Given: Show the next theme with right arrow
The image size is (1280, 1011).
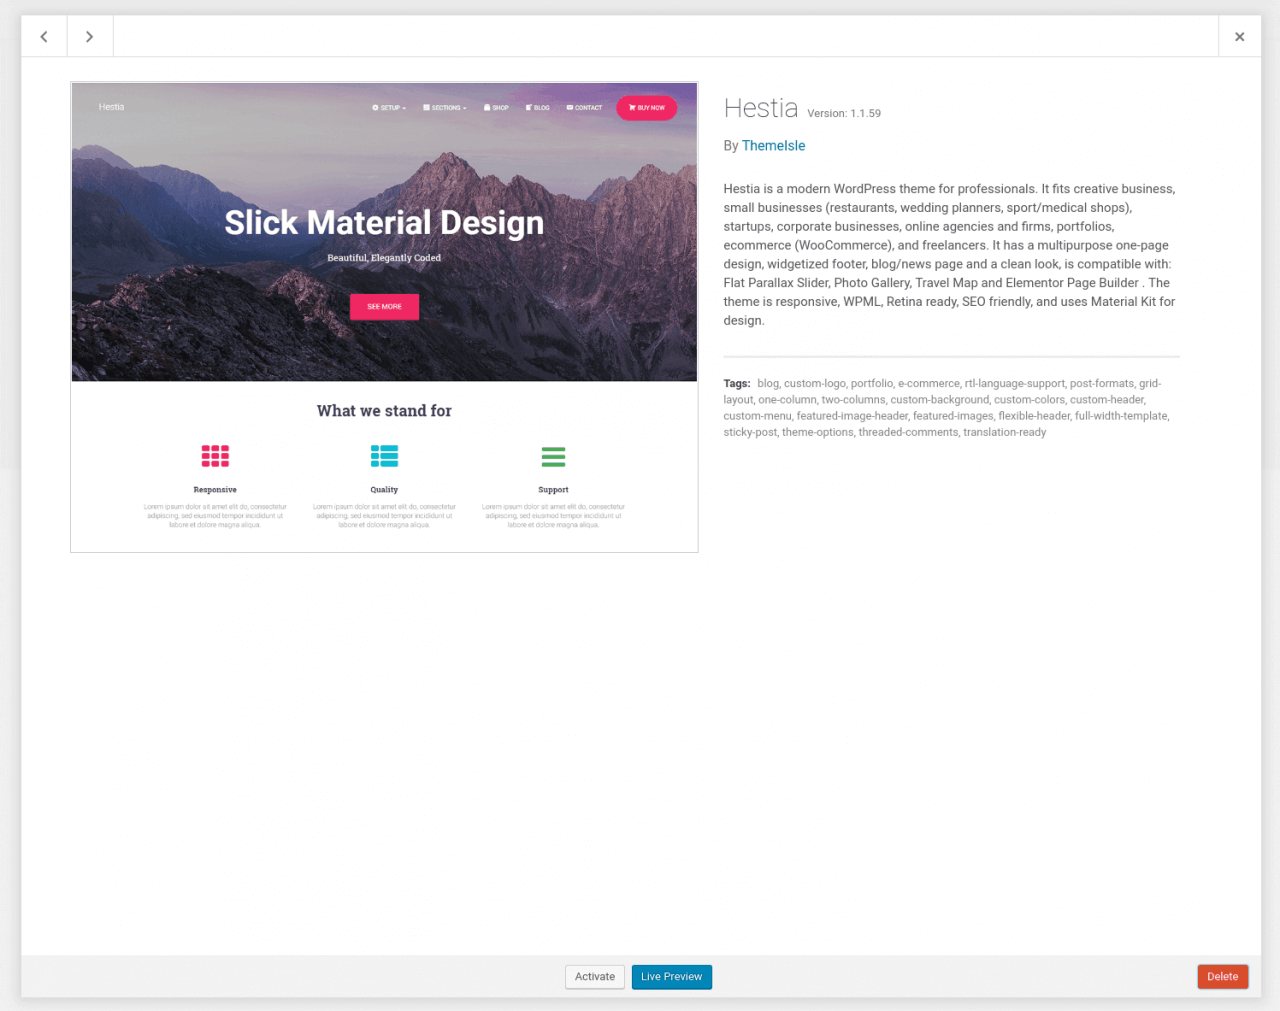Looking at the screenshot, I should click(x=90, y=37).
